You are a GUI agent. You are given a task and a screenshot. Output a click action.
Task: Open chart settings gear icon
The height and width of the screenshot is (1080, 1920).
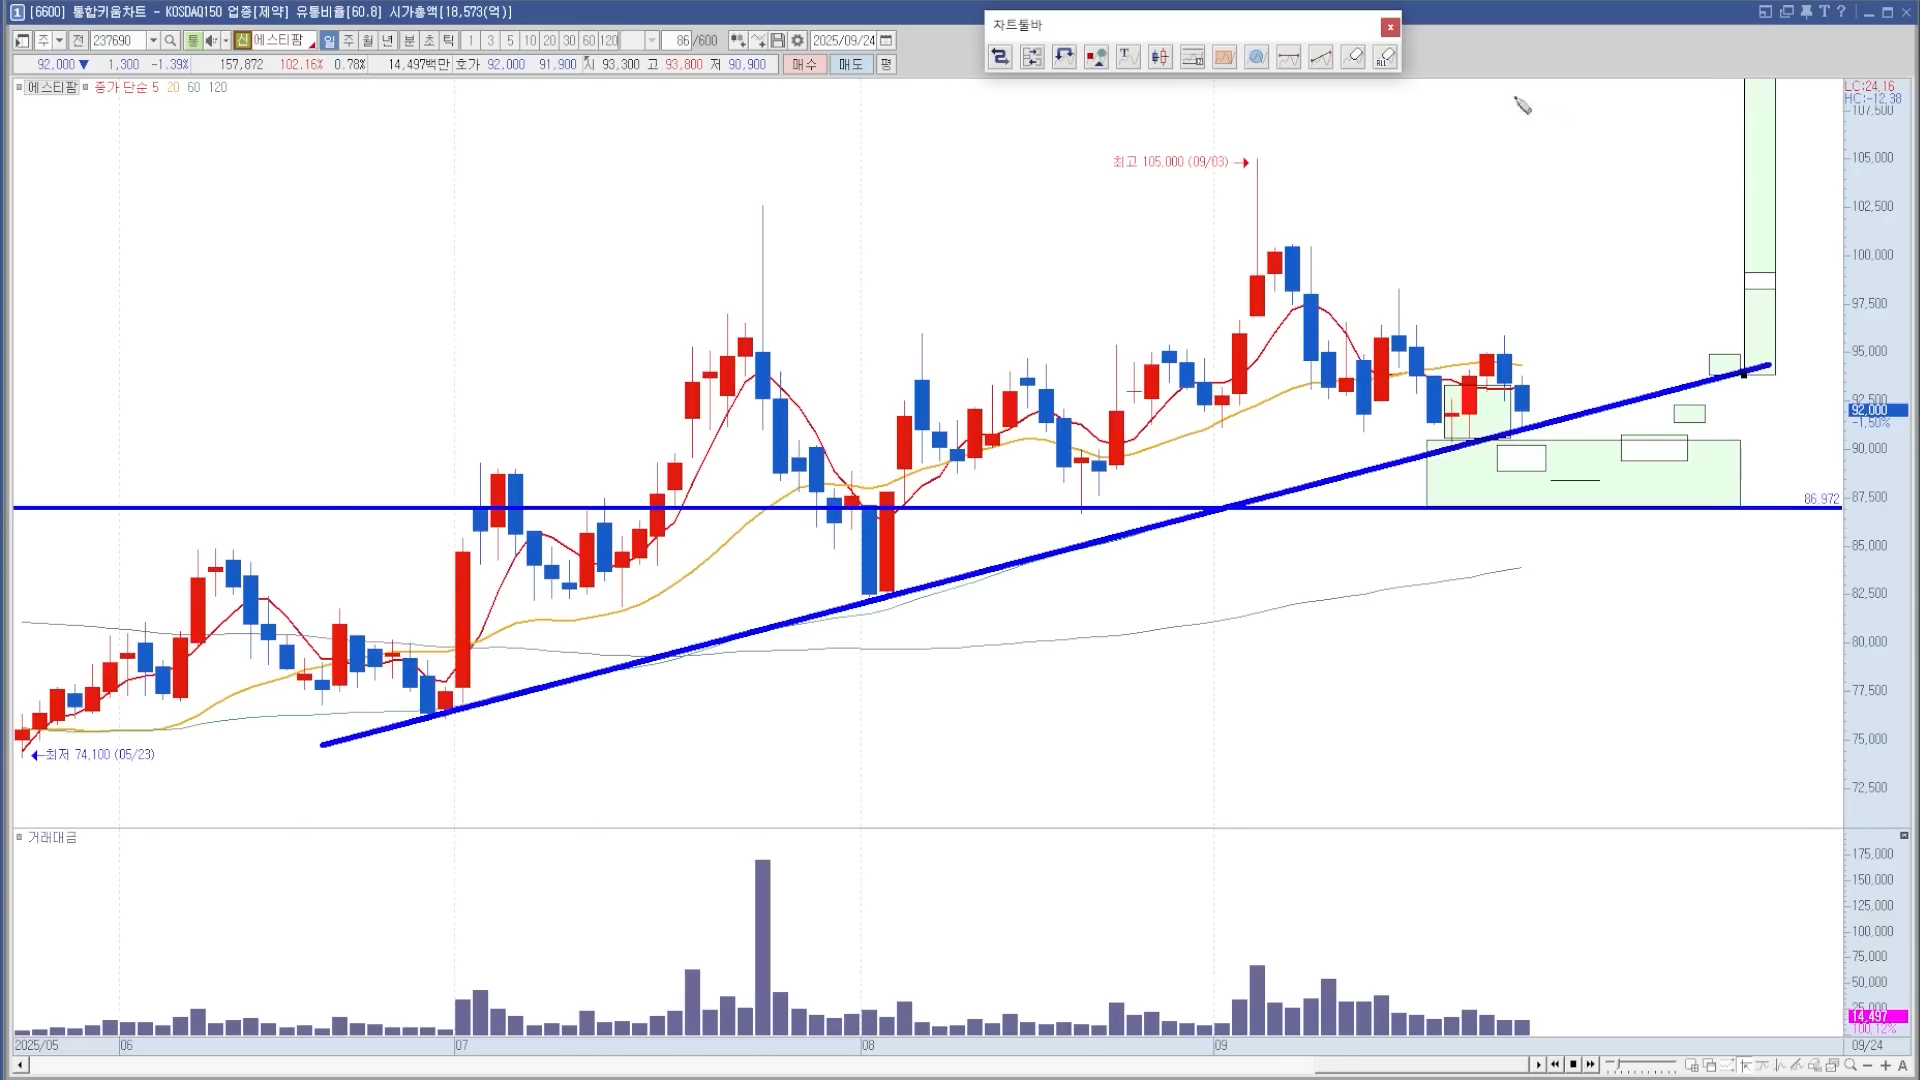tap(797, 41)
